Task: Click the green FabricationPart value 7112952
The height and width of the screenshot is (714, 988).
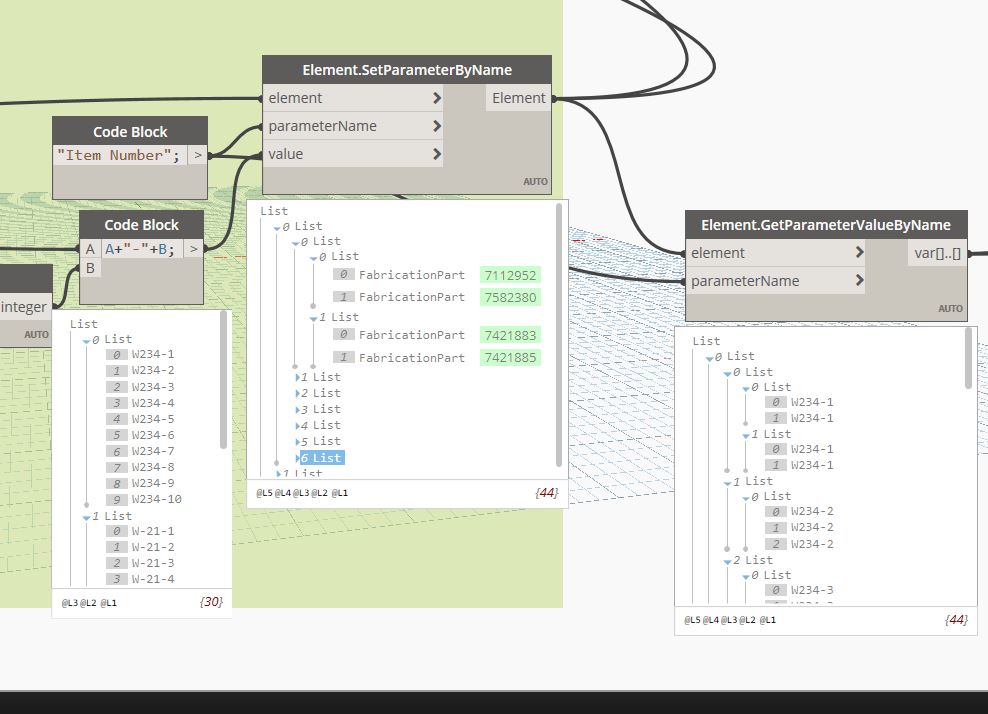Action: pyautogui.click(x=510, y=274)
